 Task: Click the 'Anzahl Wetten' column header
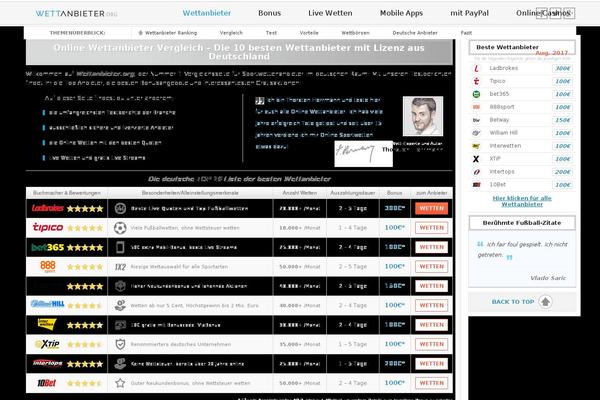pos(300,193)
